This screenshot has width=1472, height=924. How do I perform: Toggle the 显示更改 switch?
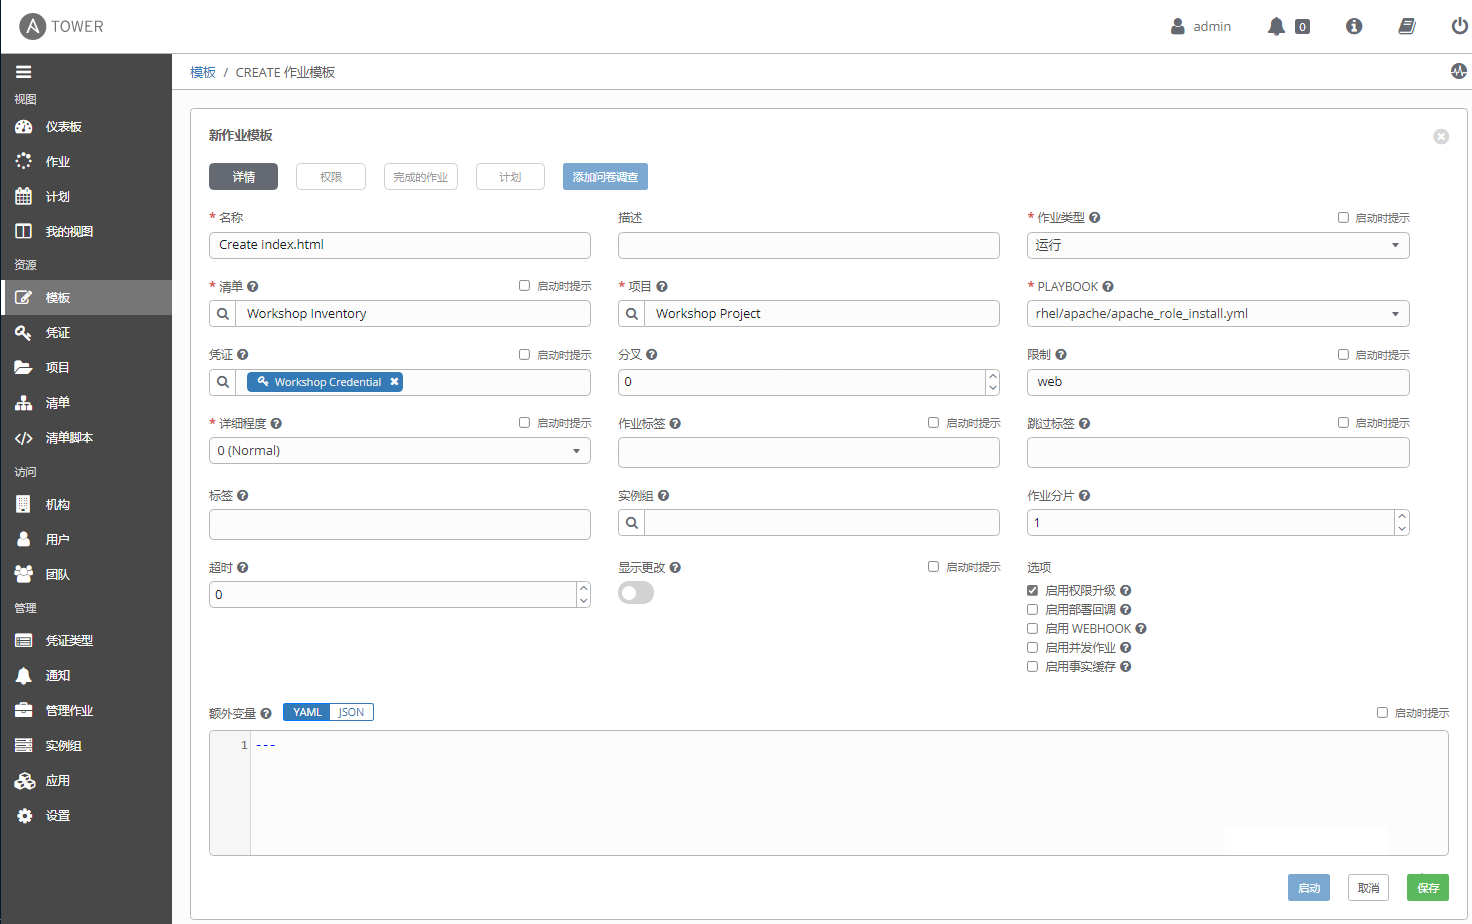[636, 593]
